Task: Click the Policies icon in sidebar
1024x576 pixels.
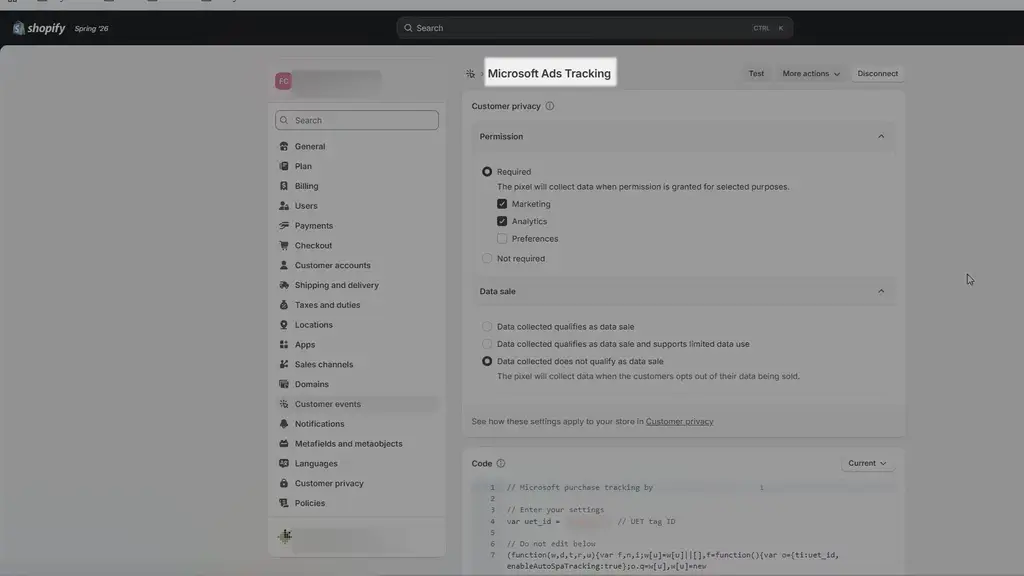Action: click(283, 503)
